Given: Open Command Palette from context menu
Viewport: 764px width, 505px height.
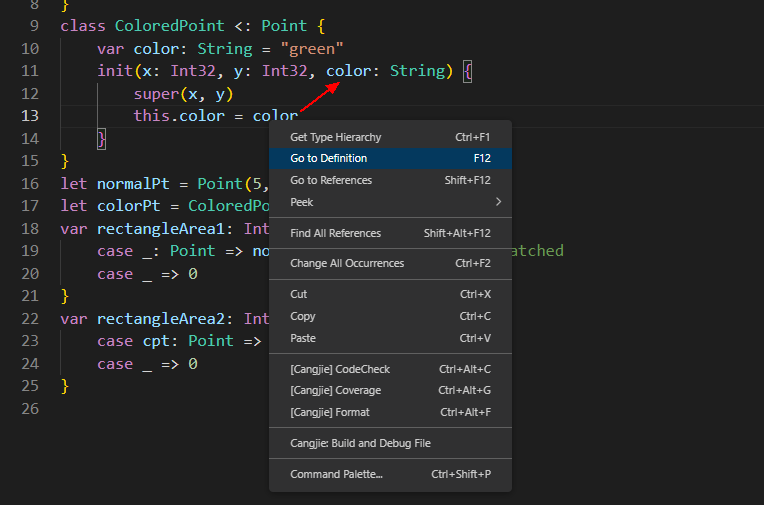Looking at the screenshot, I should click(336, 474).
